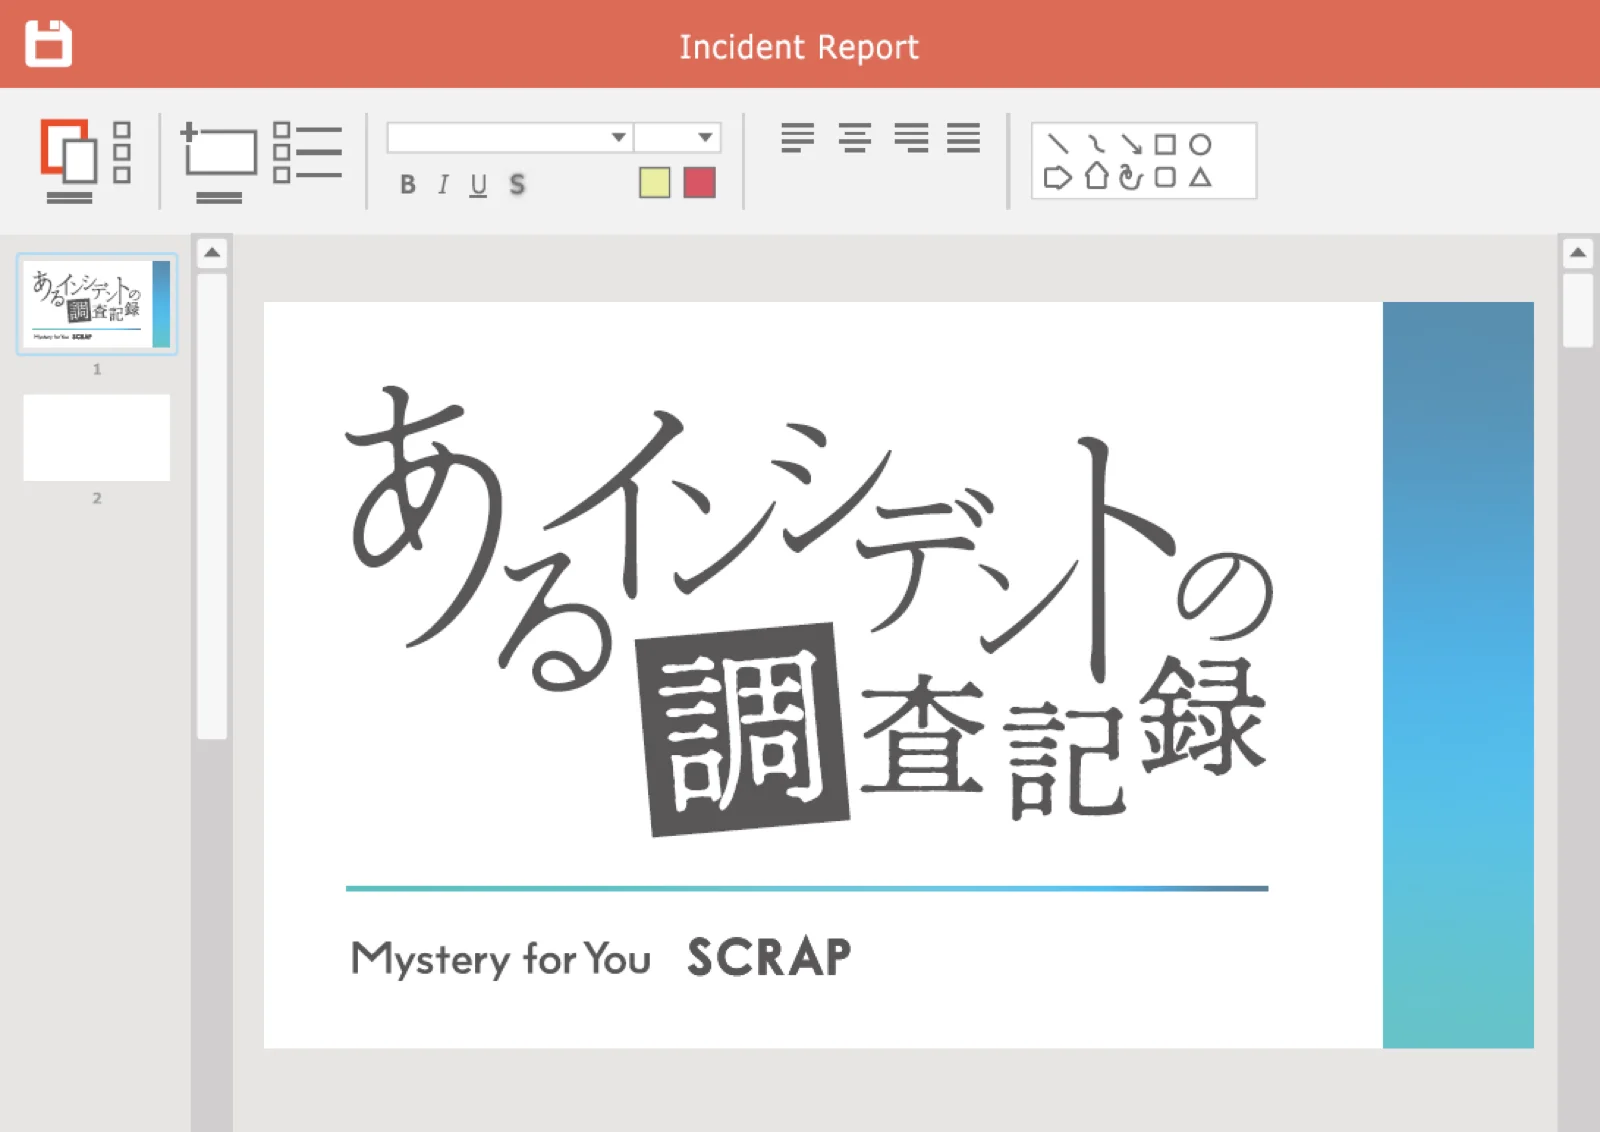The width and height of the screenshot is (1600, 1132).
Task: Center align the text
Action: click(854, 137)
